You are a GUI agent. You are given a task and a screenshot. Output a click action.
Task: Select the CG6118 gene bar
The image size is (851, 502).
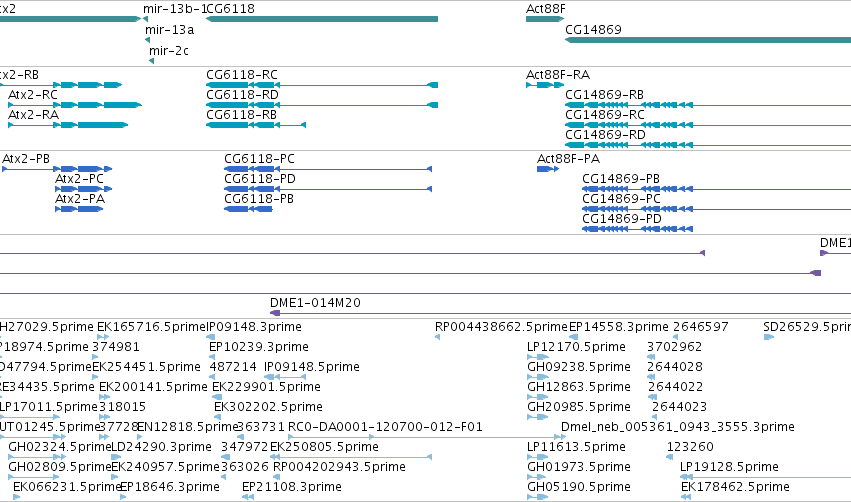tap(322, 19)
